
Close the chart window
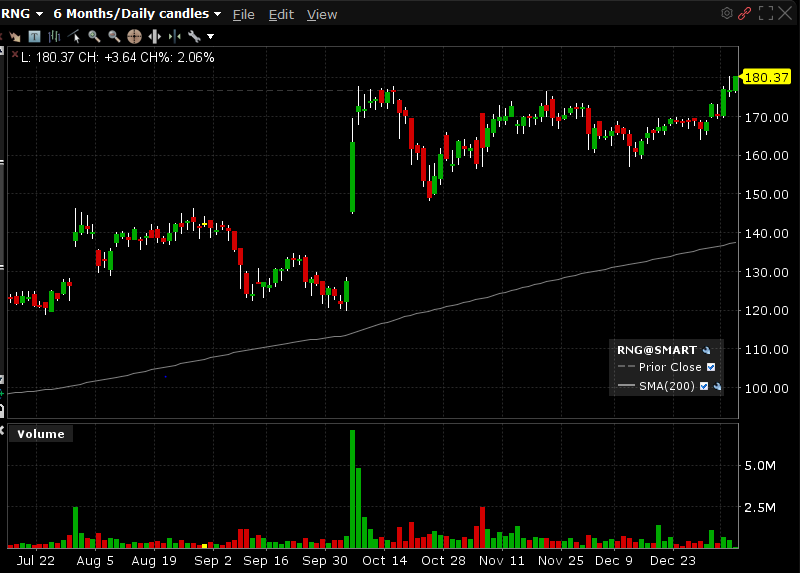pos(785,13)
